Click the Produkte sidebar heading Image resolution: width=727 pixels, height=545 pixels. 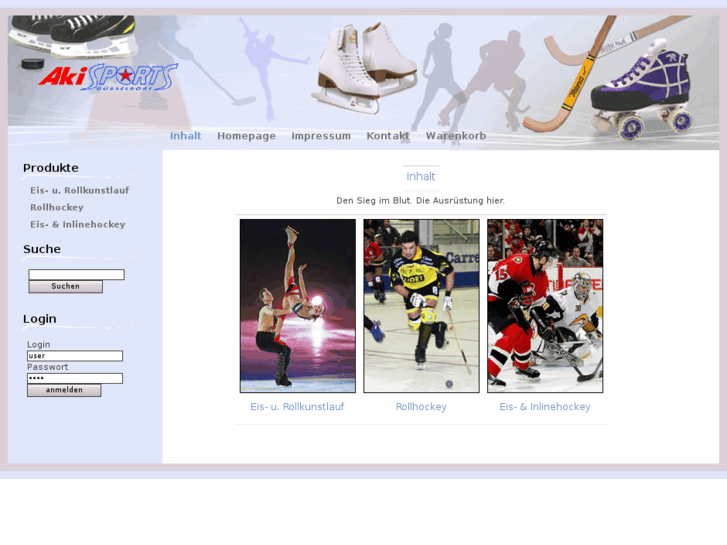[51, 168]
